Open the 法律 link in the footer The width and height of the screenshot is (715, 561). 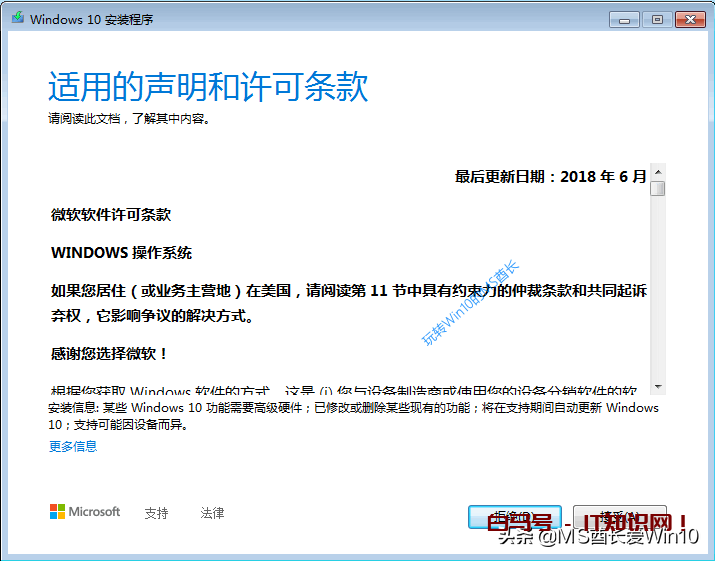(x=212, y=513)
